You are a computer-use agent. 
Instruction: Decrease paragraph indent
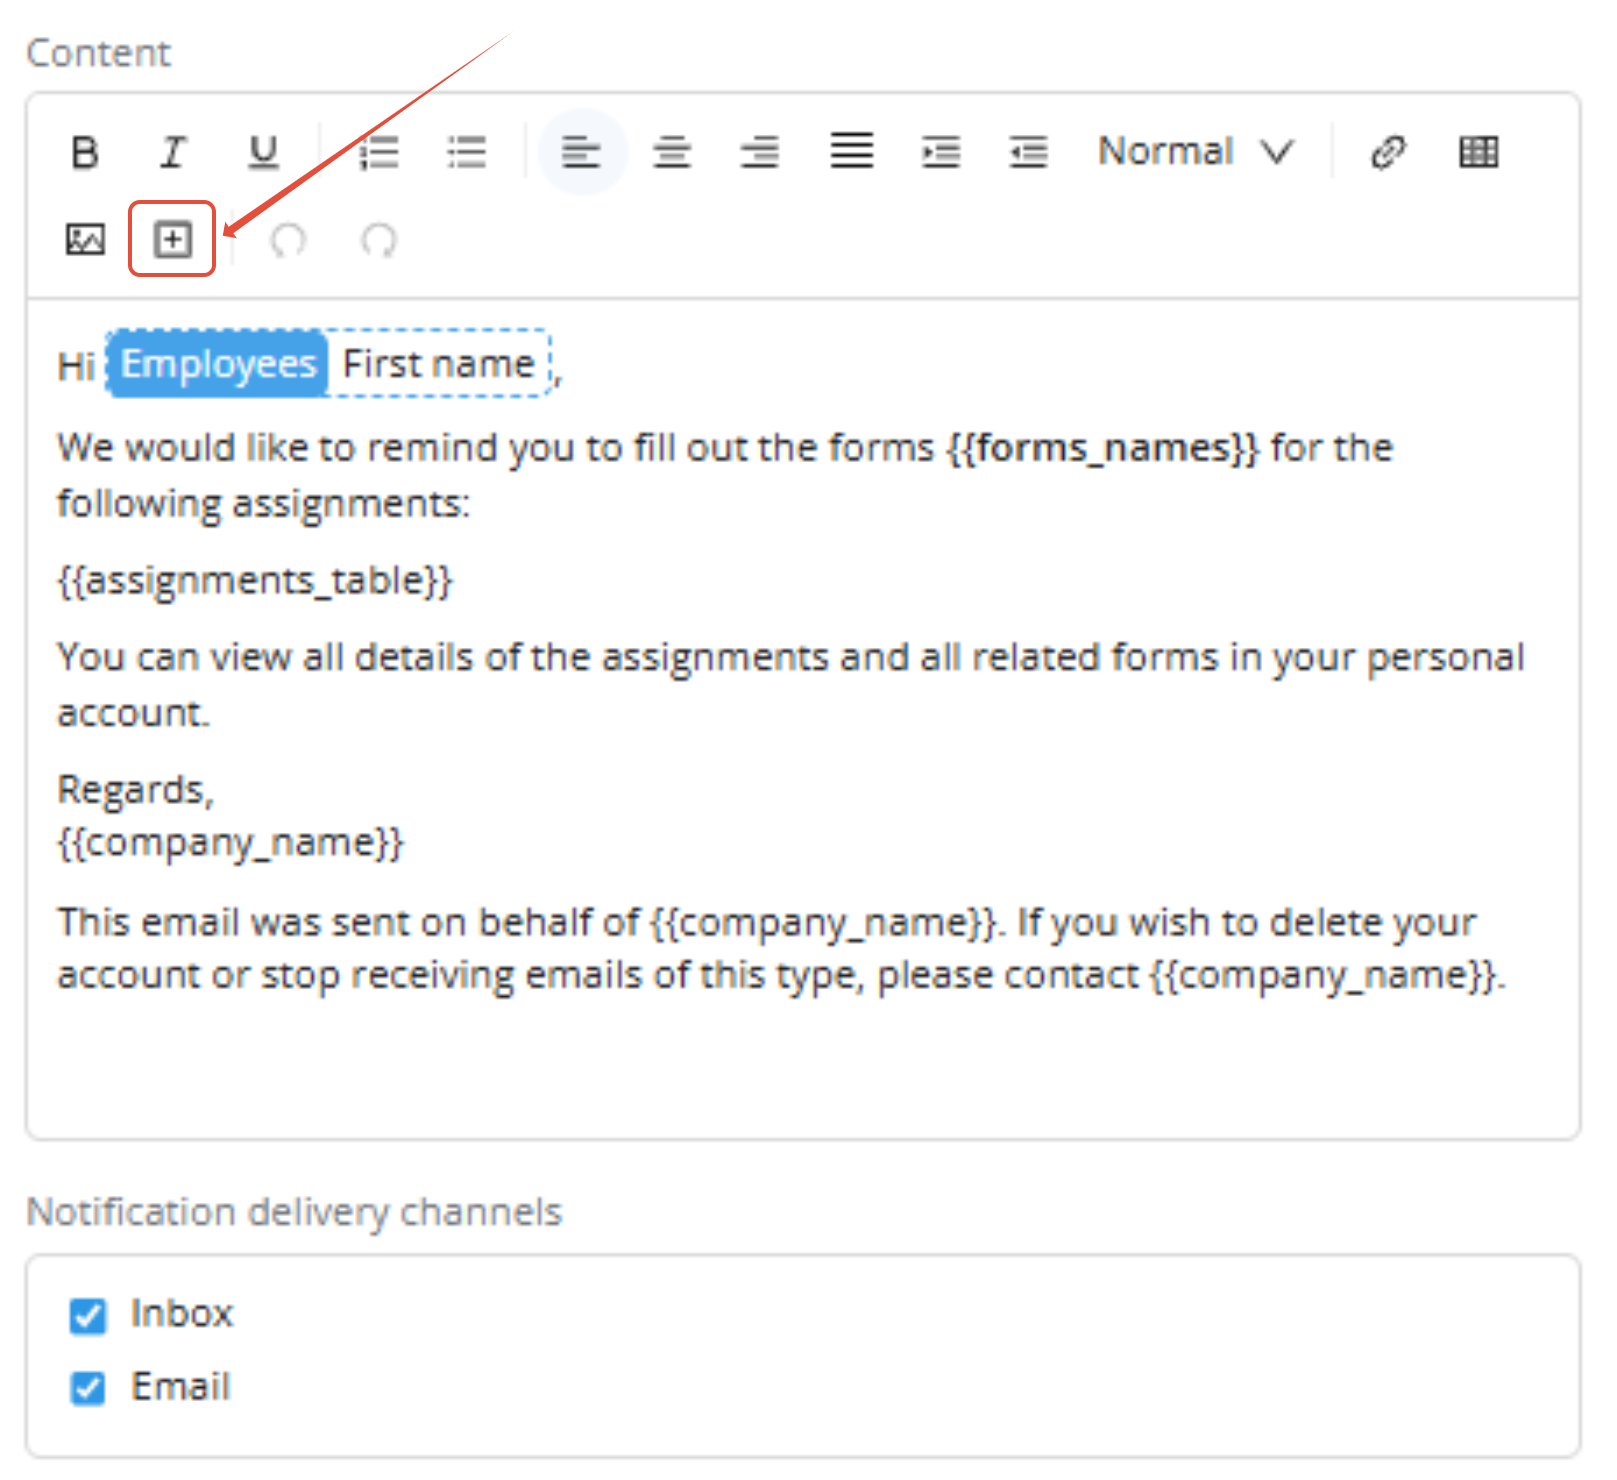[1028, 152]
